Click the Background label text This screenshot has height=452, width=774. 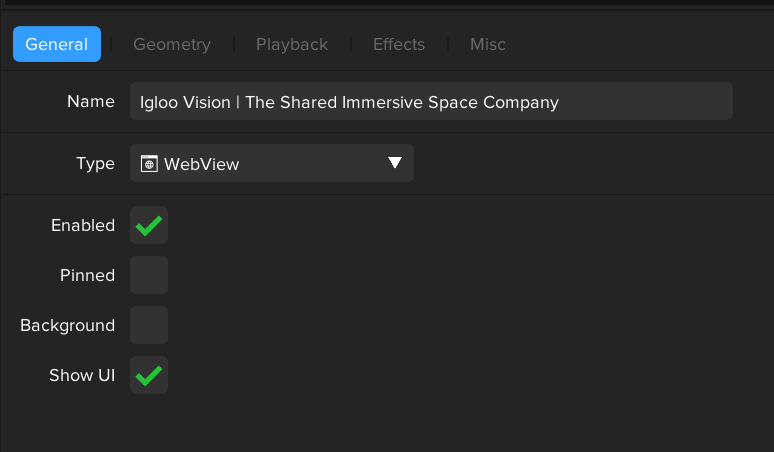click(67, 326)
